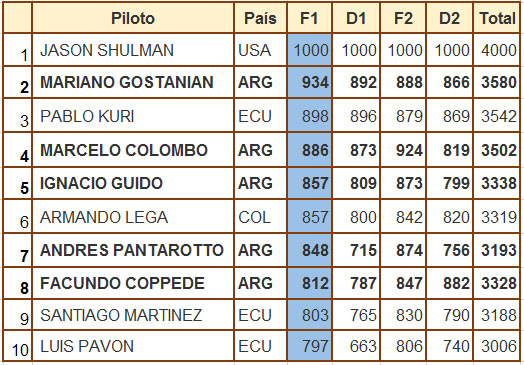Select the Piloto column header
The width and height of the screenshot is (524, 365).
[x=133, y=18]
